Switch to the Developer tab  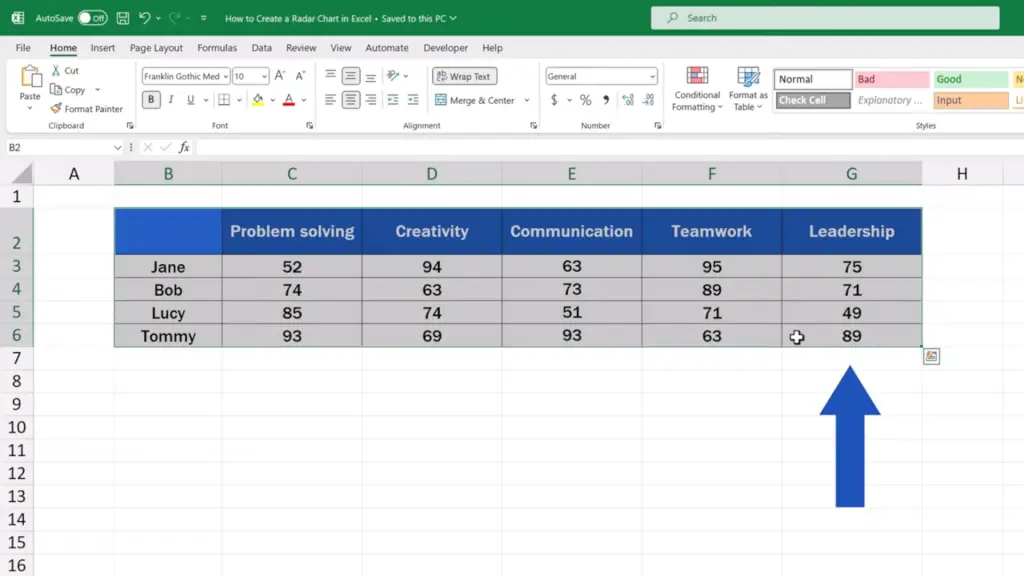pos(445,48)
